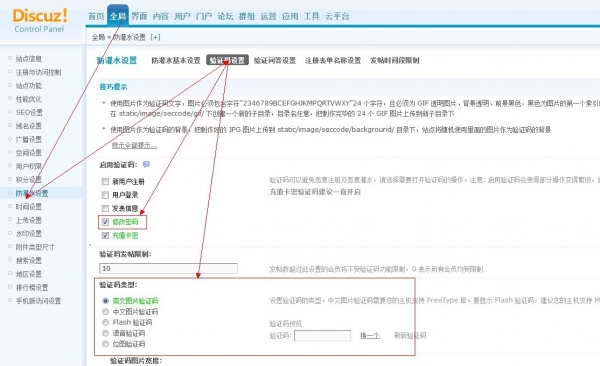
Task: Select the 语音验证码 radio option
Action: pos(105,333)
